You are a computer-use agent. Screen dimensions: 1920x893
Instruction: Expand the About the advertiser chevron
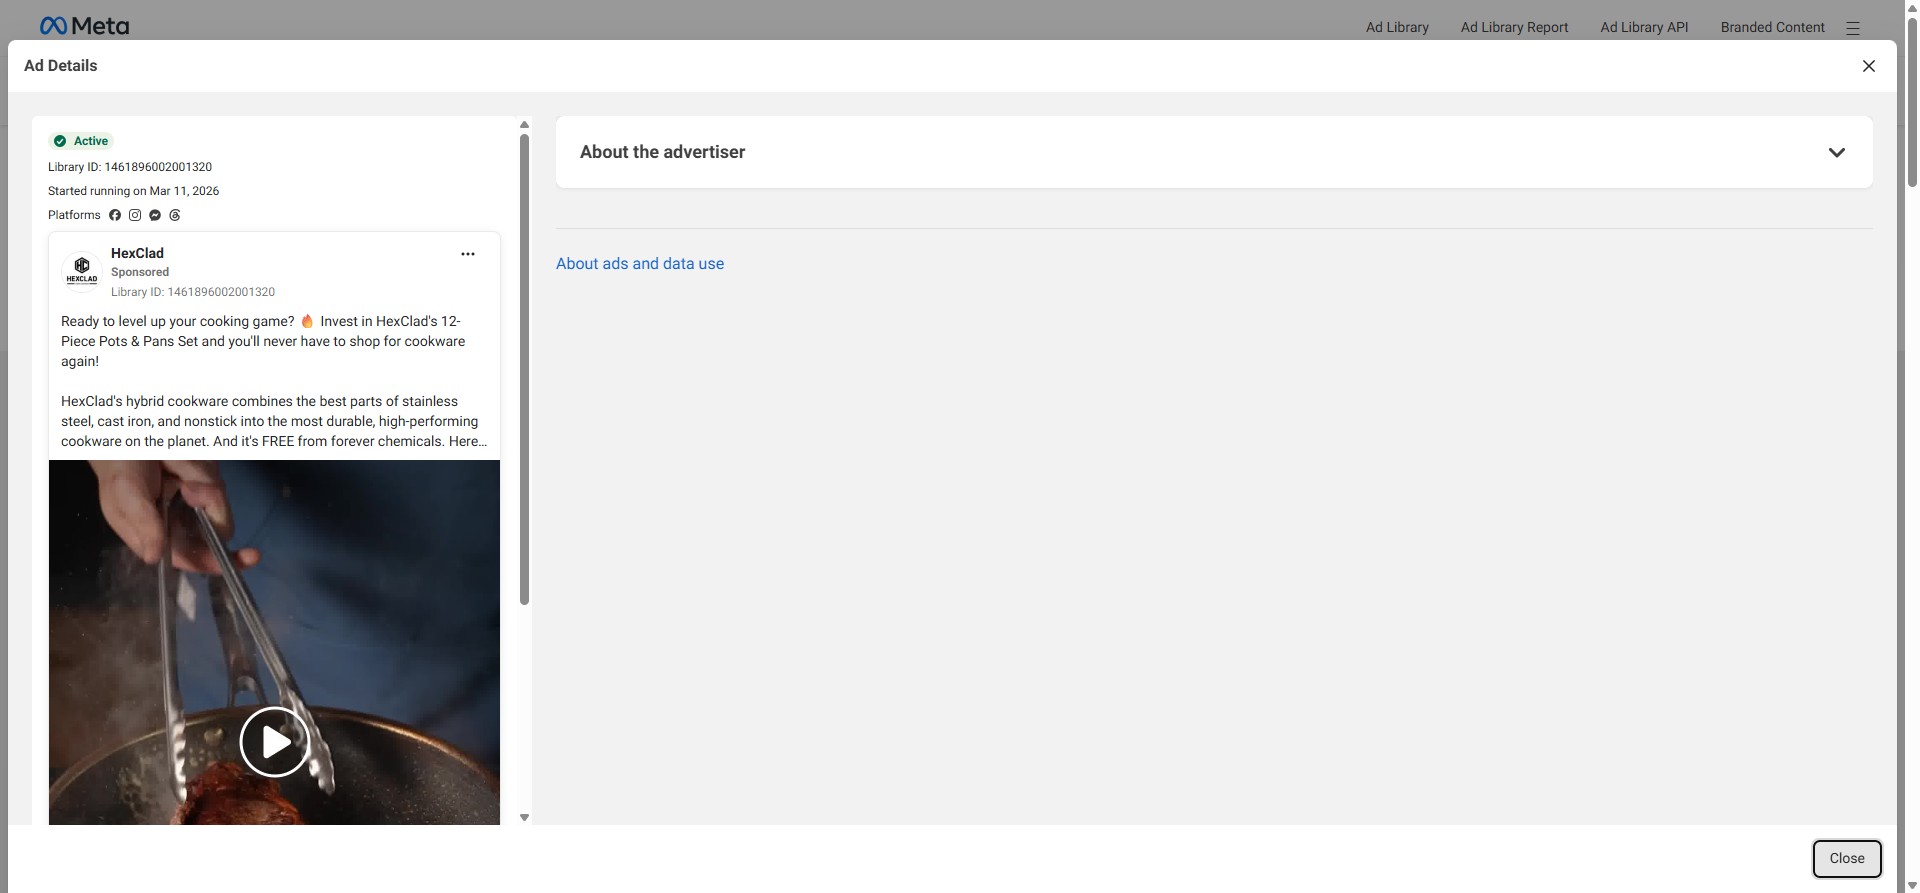click(x=1836, y=153)
